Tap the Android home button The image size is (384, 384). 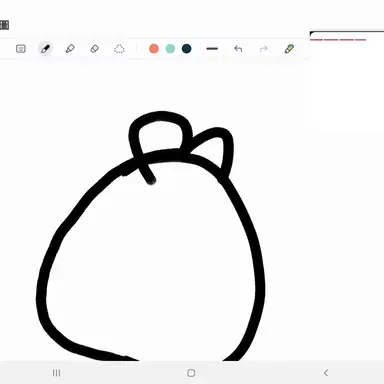coord(191,373)
